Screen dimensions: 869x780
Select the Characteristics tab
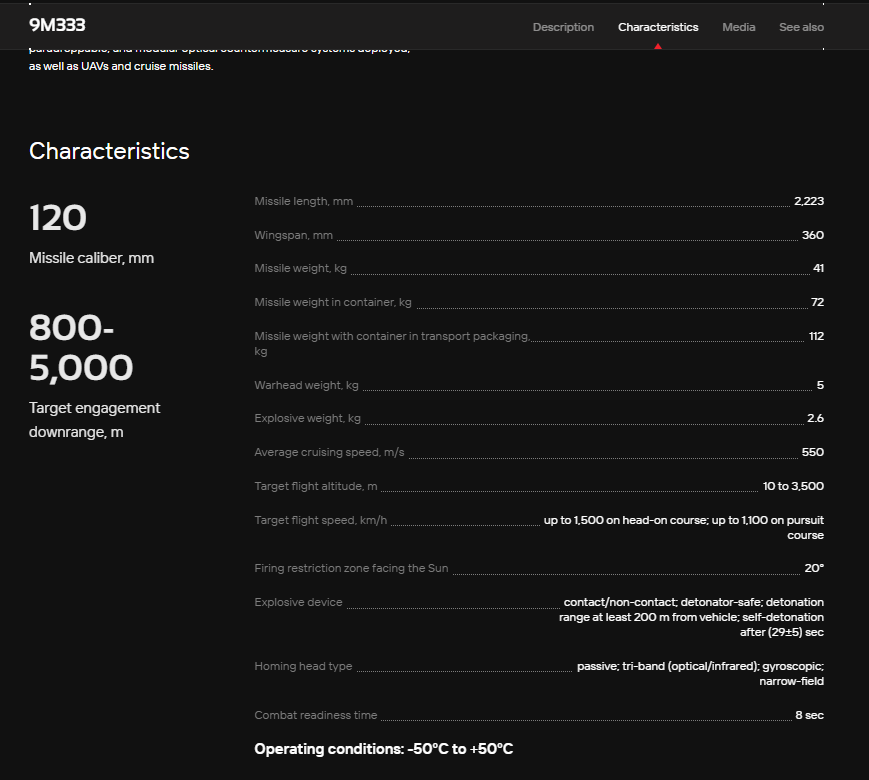tap(658, 27)
